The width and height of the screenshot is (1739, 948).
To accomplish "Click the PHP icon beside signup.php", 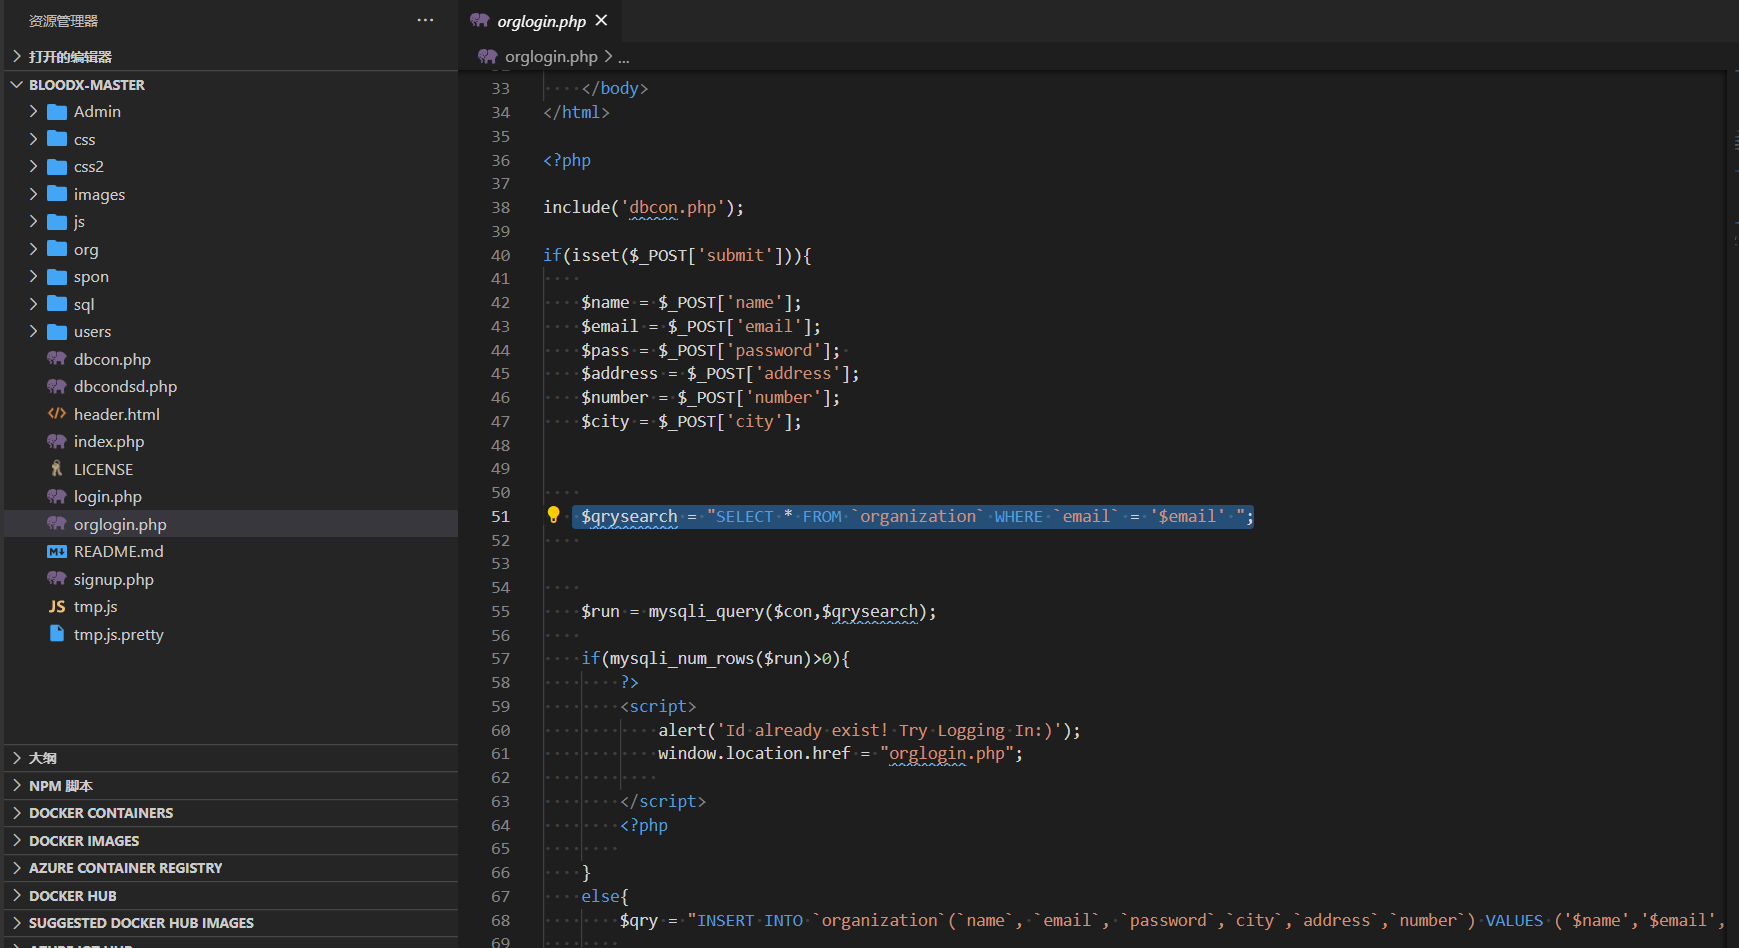I will tap(57, 579).
